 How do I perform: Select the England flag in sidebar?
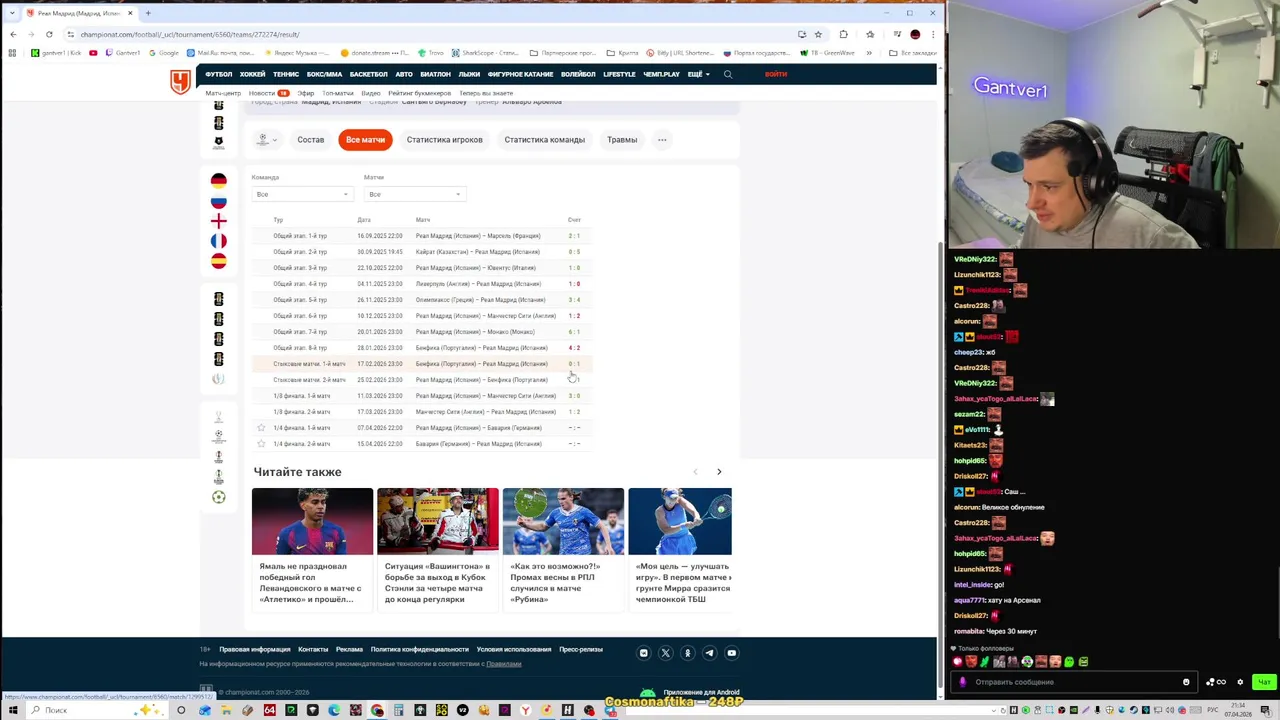218,221
